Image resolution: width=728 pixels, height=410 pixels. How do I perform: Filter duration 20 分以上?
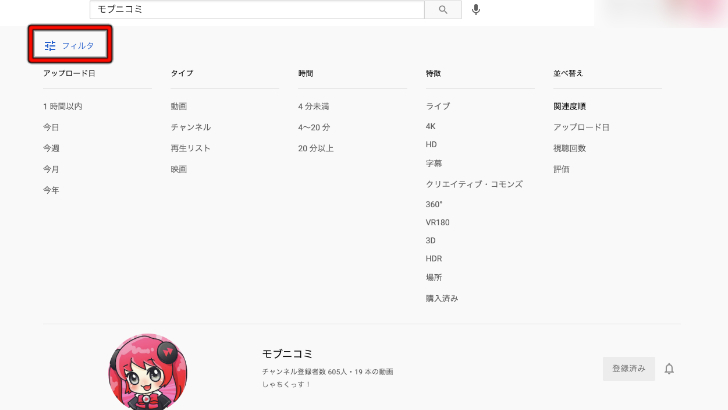pos(316,148)
